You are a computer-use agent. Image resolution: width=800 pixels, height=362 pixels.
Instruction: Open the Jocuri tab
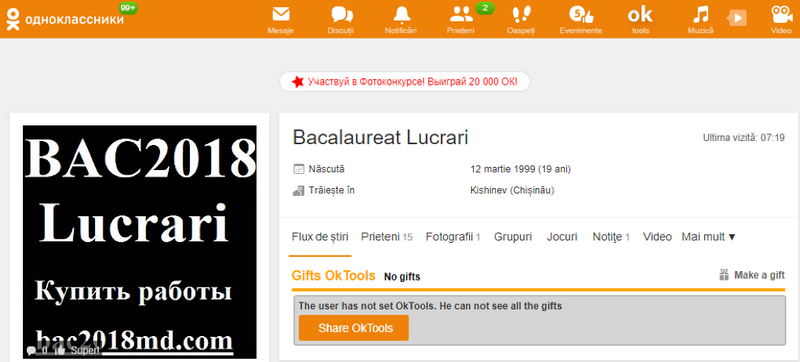click(x=562, y=237)
